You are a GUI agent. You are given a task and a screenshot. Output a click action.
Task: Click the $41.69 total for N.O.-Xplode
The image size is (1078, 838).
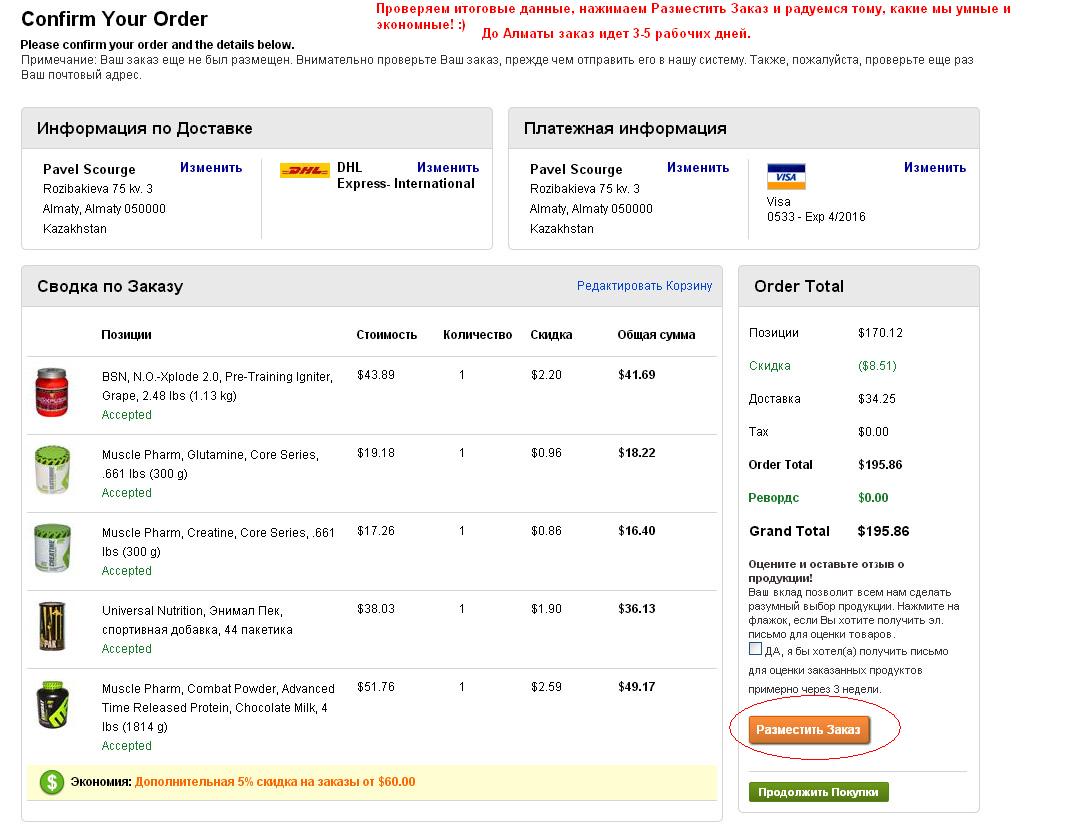tap(637, 375)
